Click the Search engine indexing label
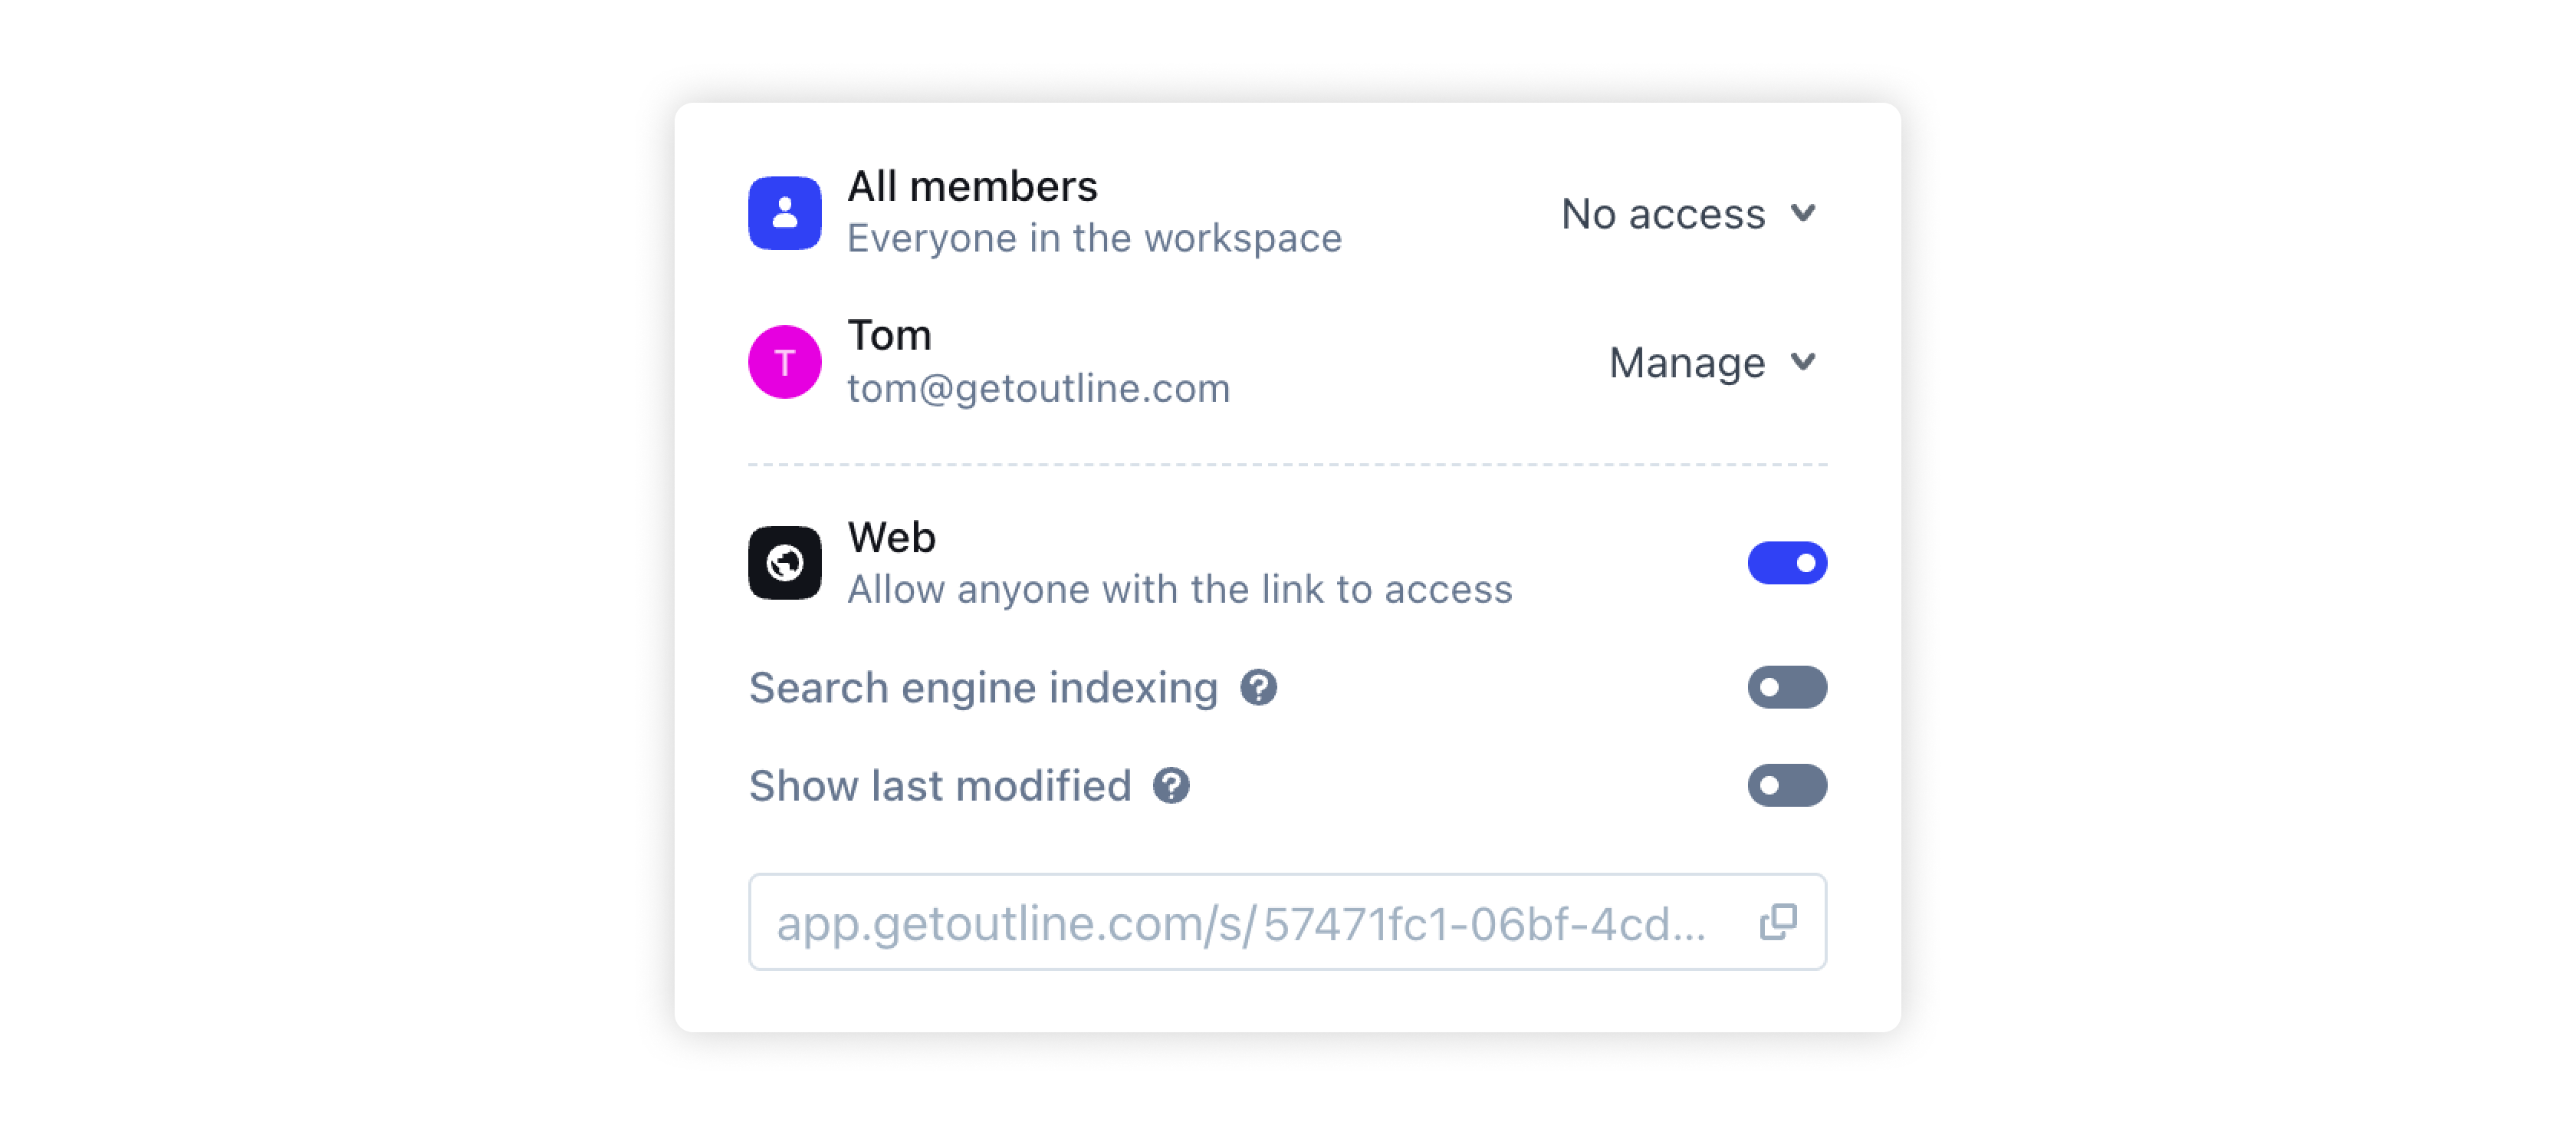The width and height of the screenshot is (2576, 1135). pos(983,688)
